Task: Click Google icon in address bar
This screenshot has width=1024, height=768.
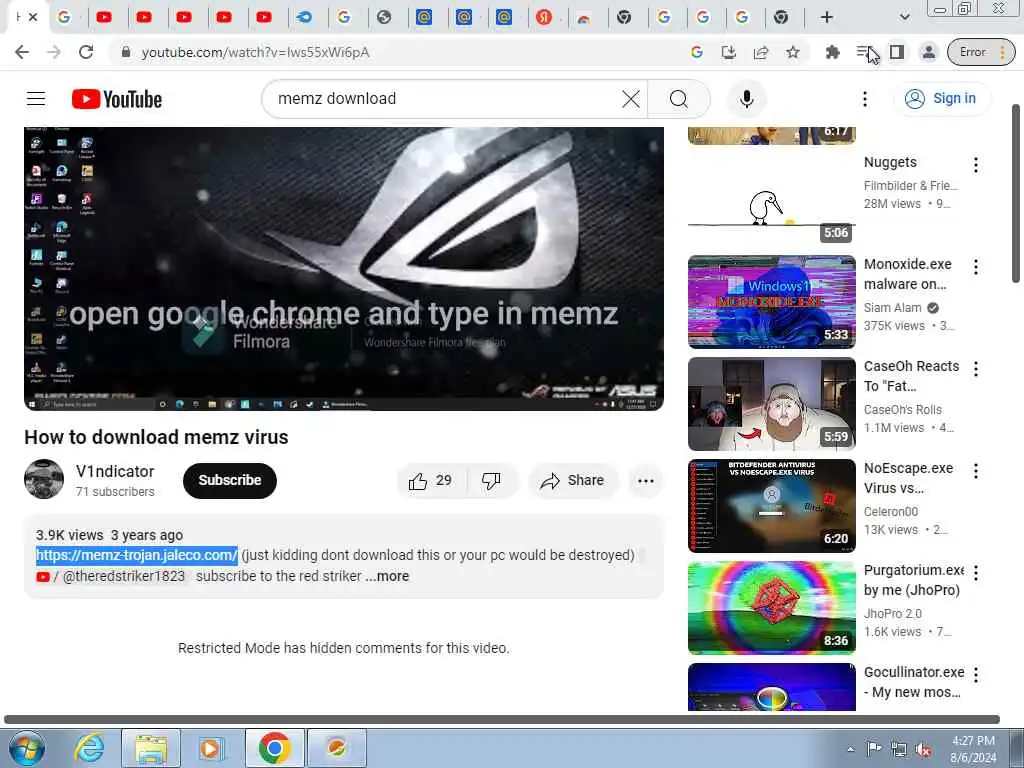Action: click(x=697, y=52)
